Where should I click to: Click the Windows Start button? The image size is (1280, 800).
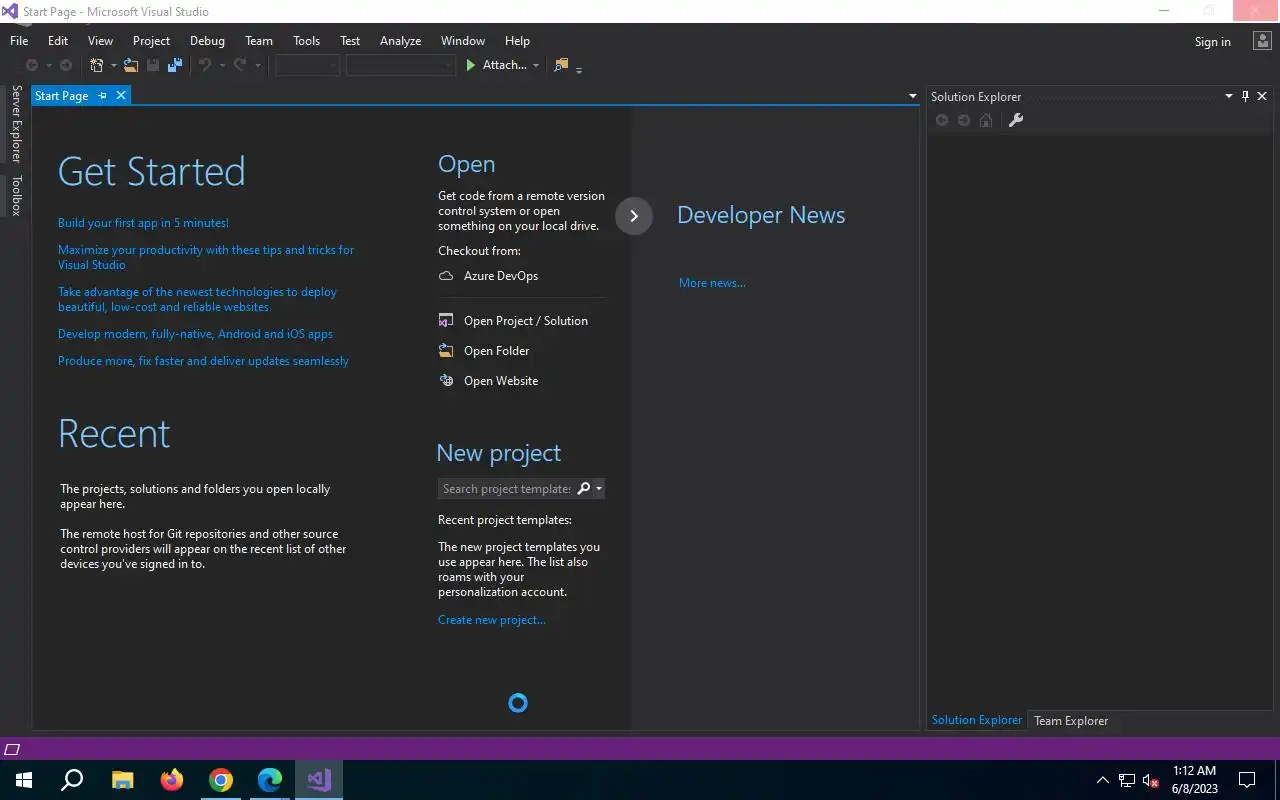pos(24,780)
